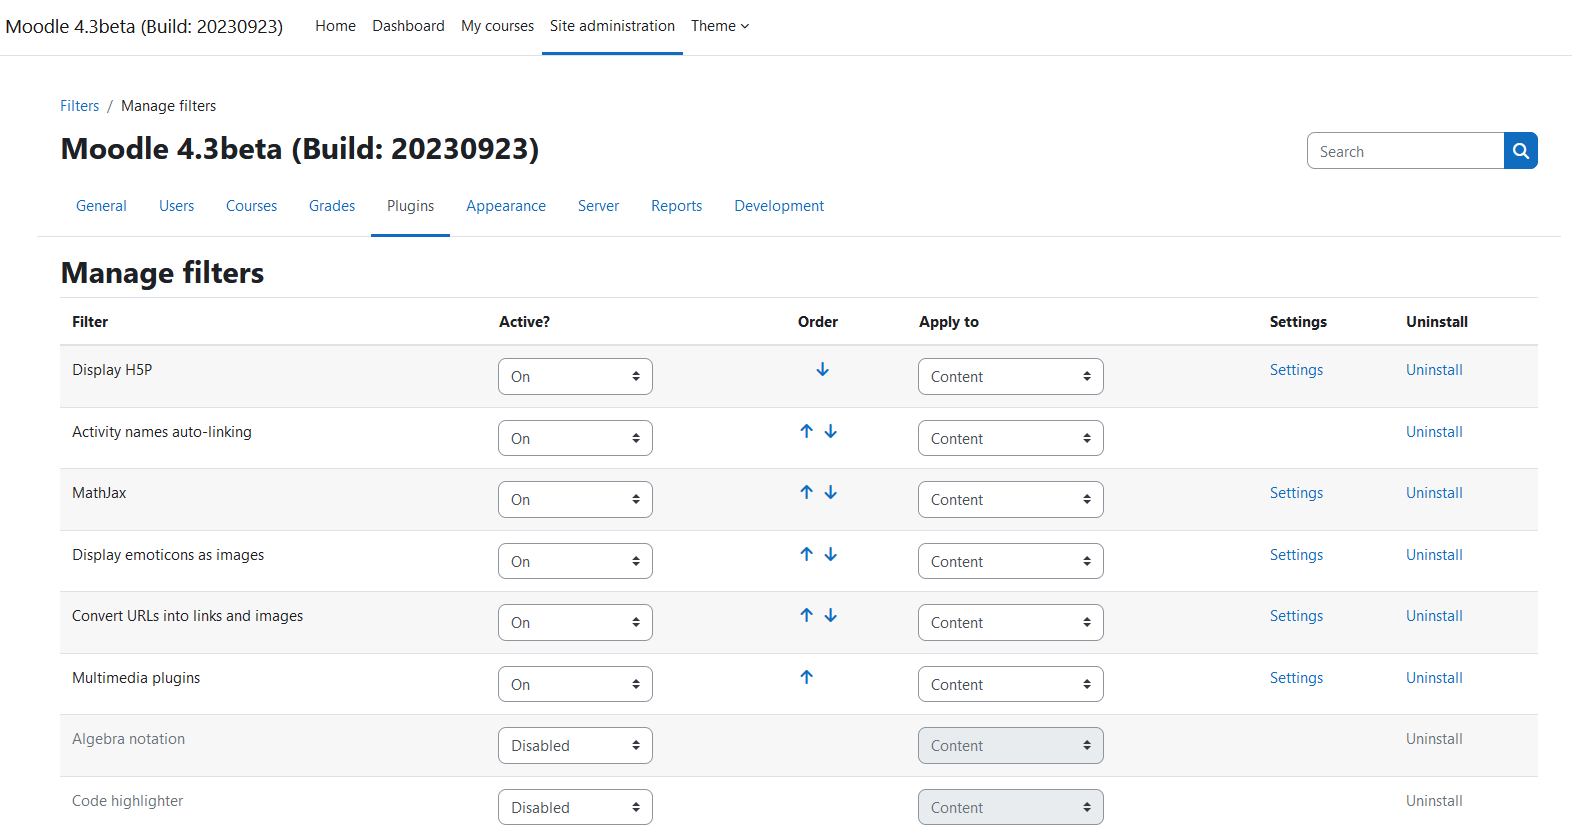The height and width of the screenshot is (831, 1572).
Task: Open Settings for MathJax filter
Action: point(1296,493)
